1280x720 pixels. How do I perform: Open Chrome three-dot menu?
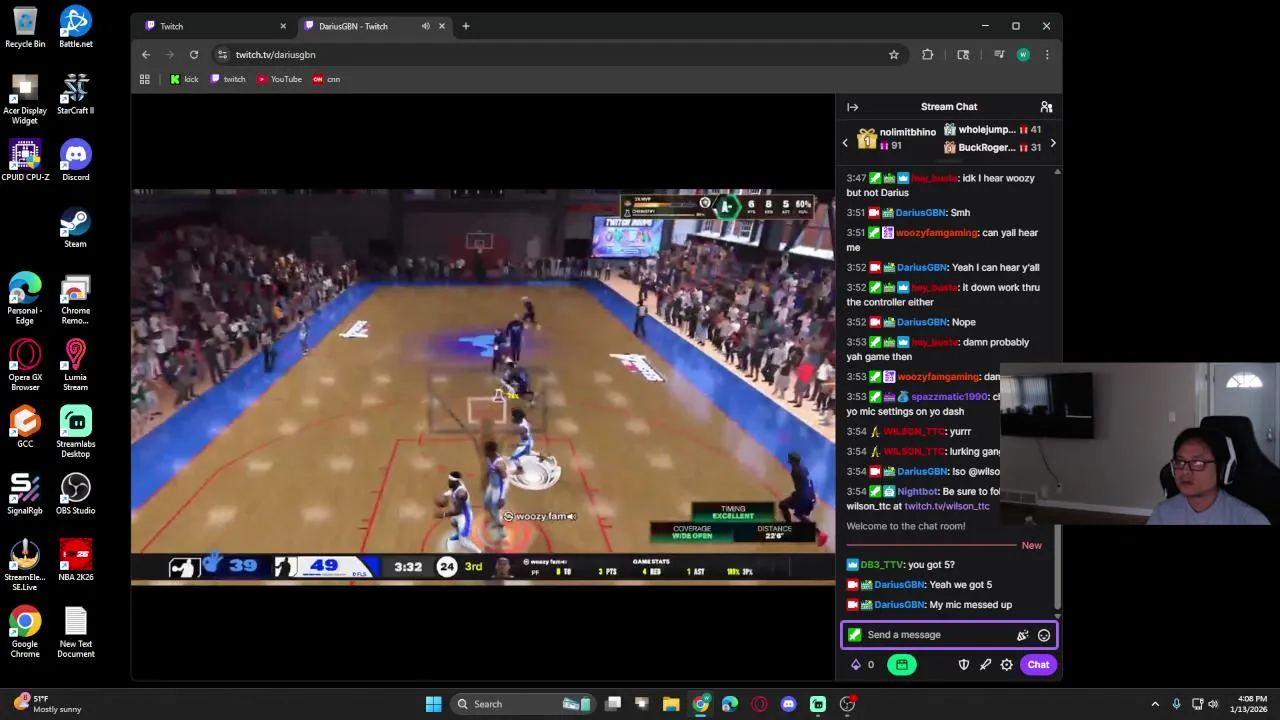click(1047, 55)
